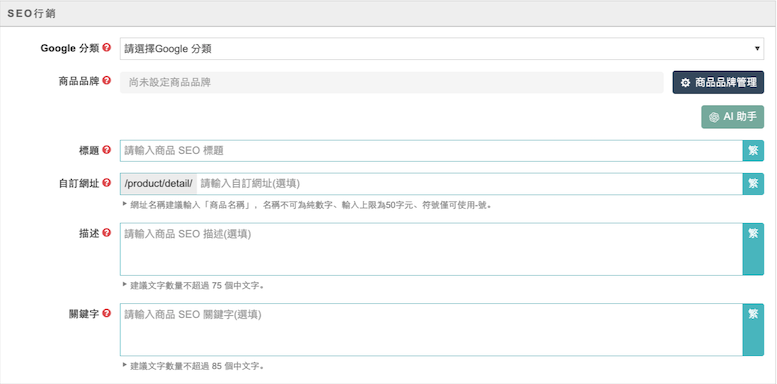Focus the SEO 關鍵字 textarea
The image size is (777, 384).
pyautogui.click(x=431, y=329)
